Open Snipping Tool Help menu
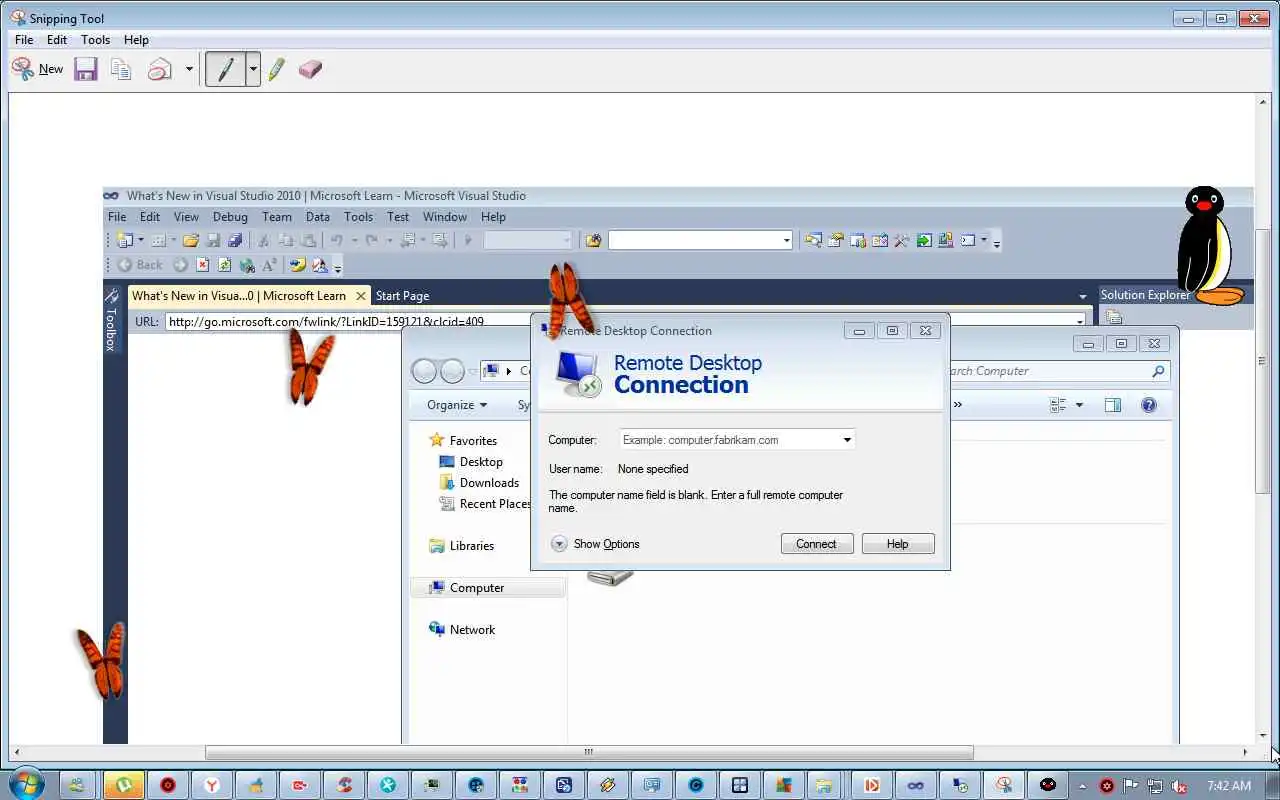Viewport: 1280px width, 800px height. pyautogui.click(x=136, y=40)
